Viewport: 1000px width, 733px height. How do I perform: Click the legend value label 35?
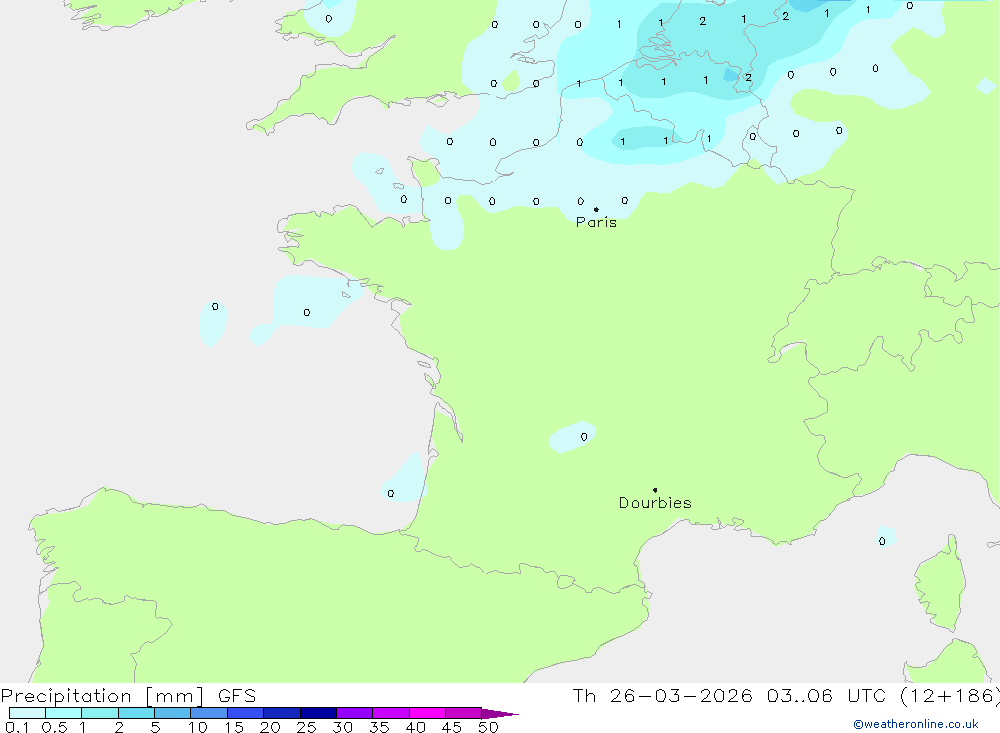click(379, 727)
